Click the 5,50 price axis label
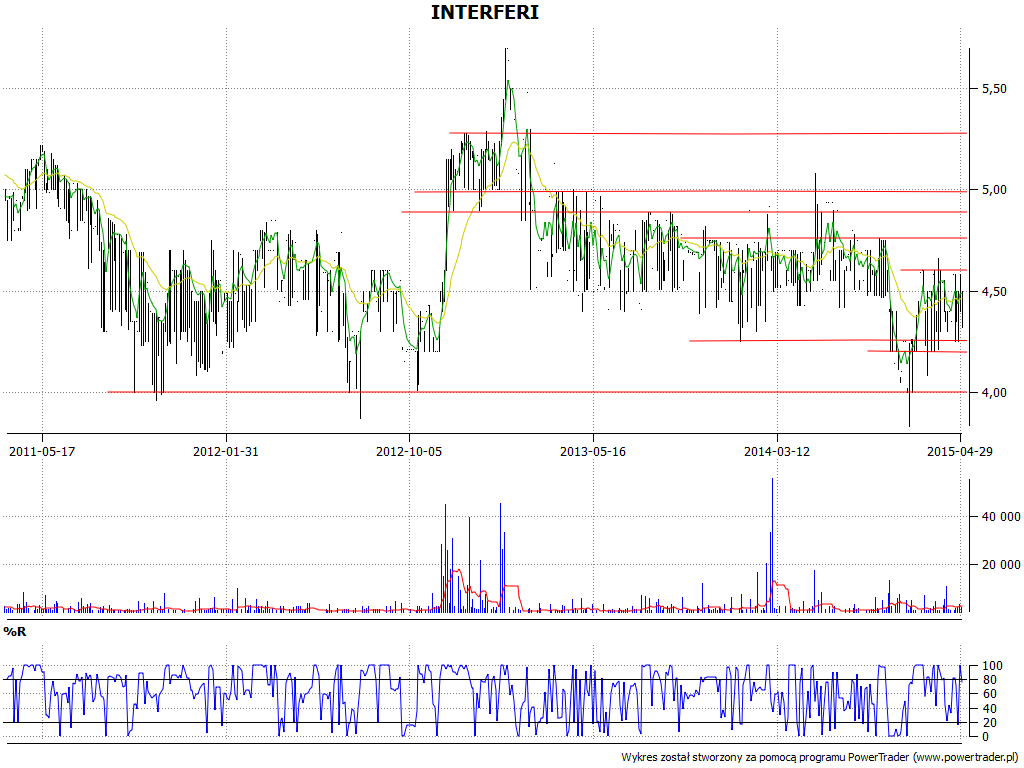 994,88
